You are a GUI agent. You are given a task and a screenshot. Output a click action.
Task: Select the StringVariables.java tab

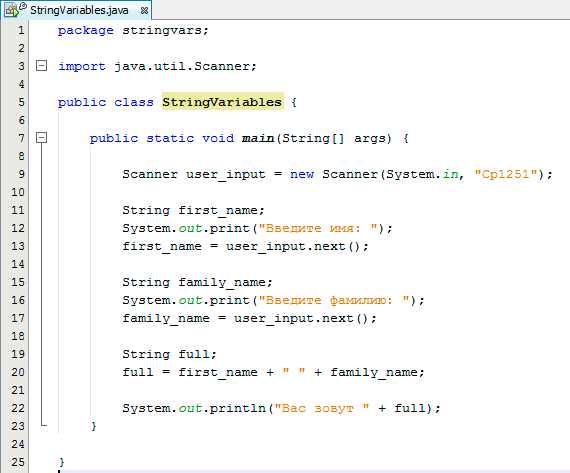76,10
